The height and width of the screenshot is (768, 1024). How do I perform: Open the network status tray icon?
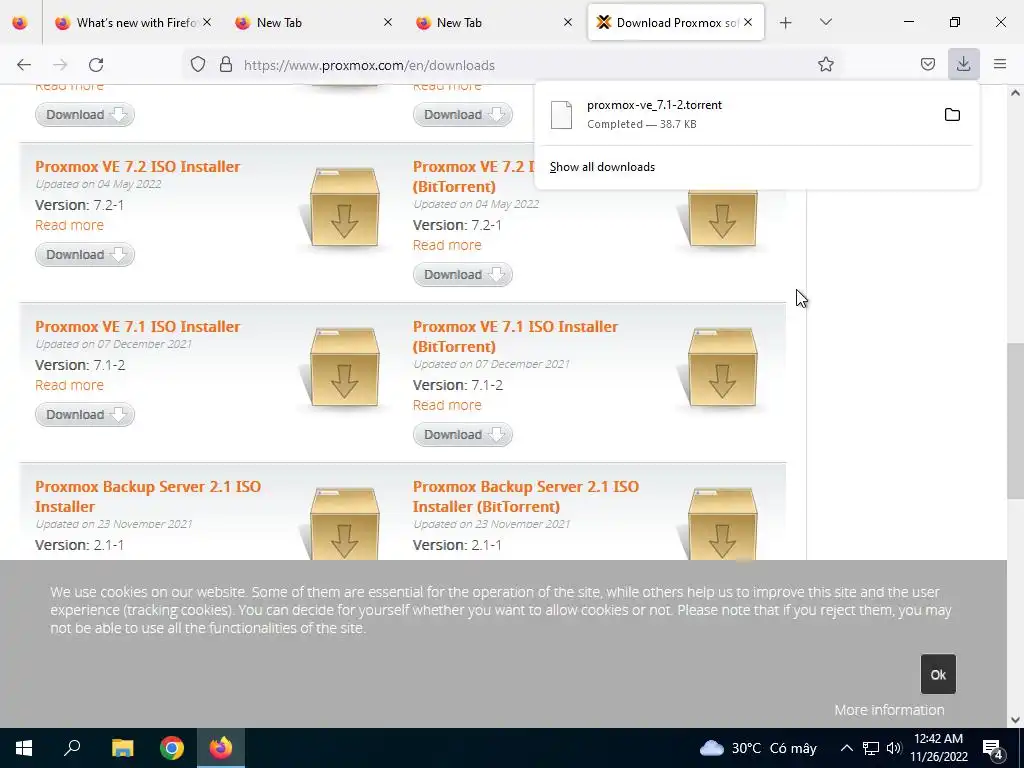point(871,748)
